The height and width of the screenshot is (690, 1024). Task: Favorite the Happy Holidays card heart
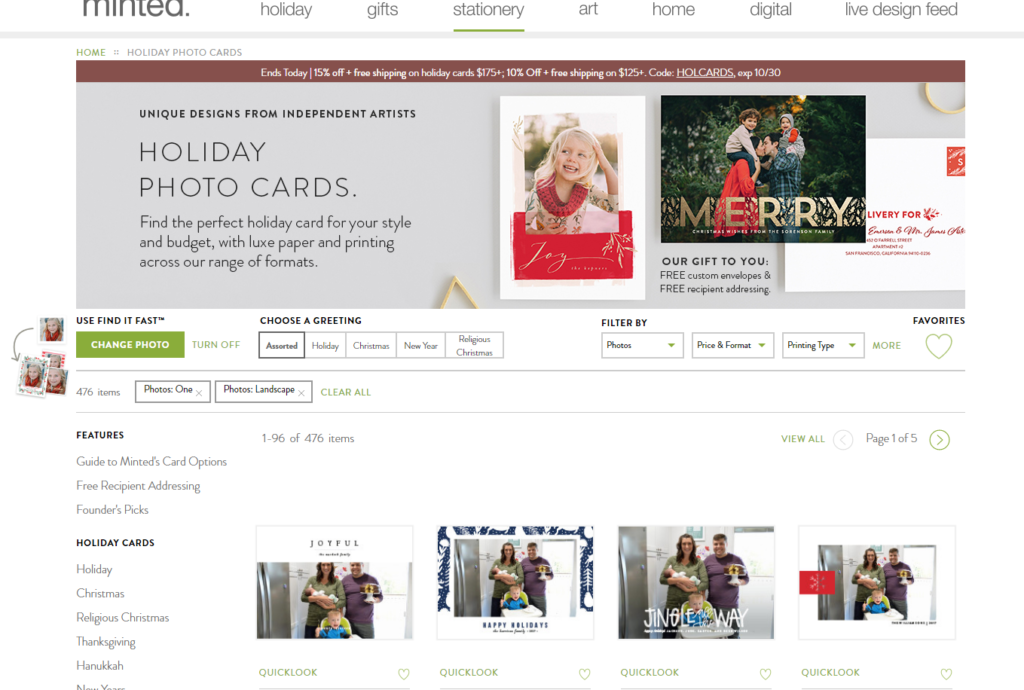click(584, 674)
